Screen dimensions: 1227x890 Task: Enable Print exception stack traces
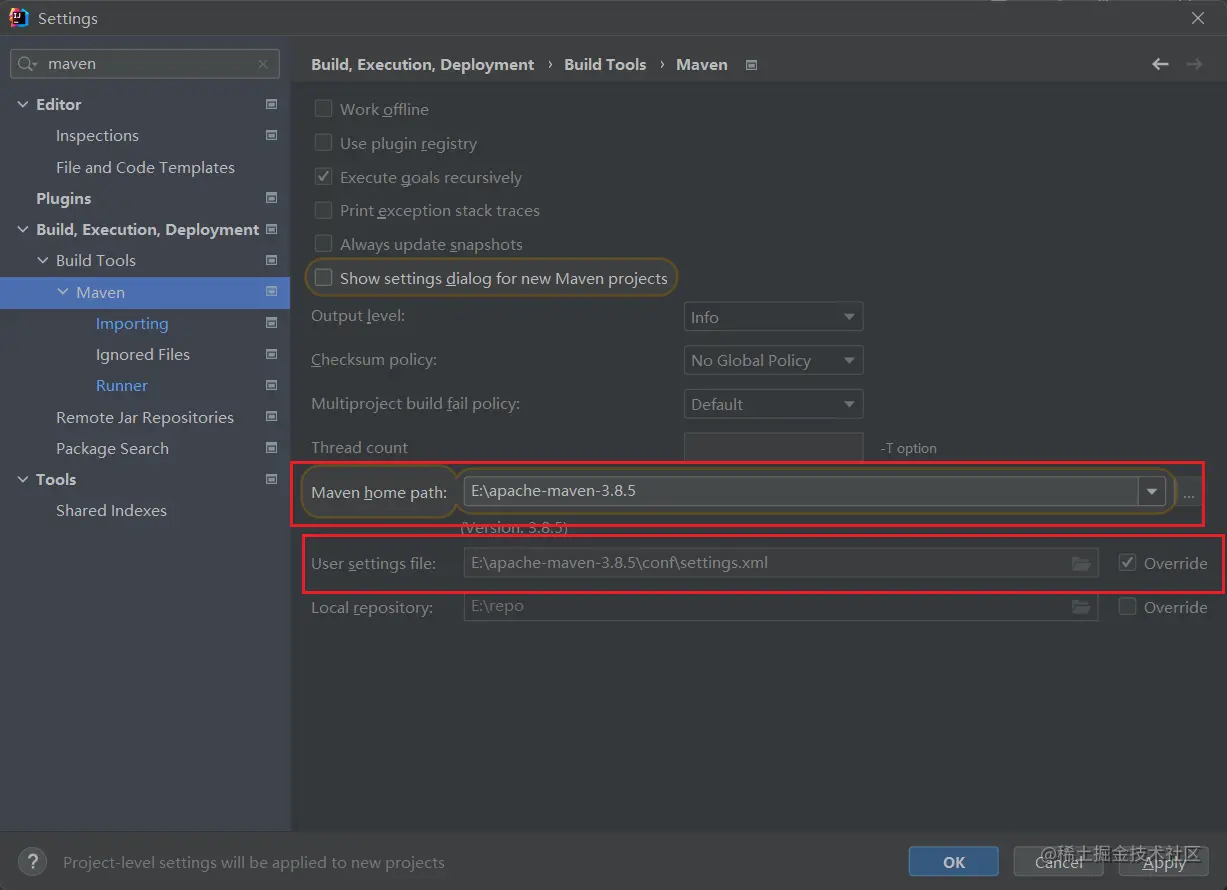323,210
